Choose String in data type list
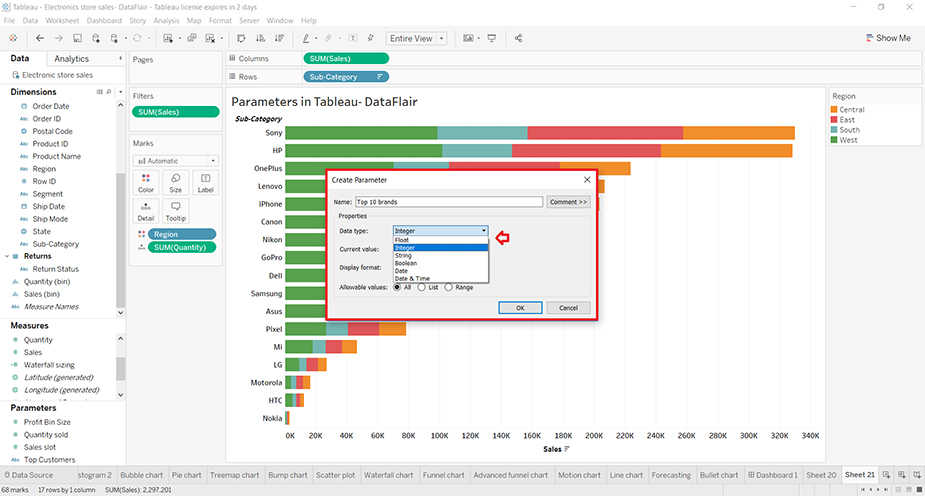The height and width of the screenshot is (496, 925). [x=441, y=255]
